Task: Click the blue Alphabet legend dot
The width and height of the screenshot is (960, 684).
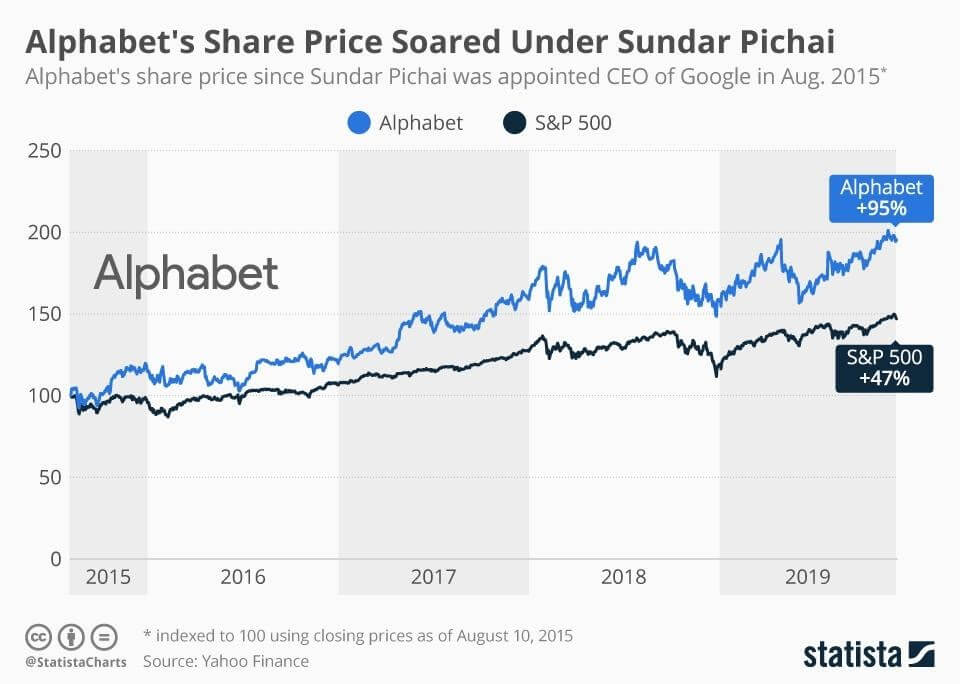Action: coord(359,122)
